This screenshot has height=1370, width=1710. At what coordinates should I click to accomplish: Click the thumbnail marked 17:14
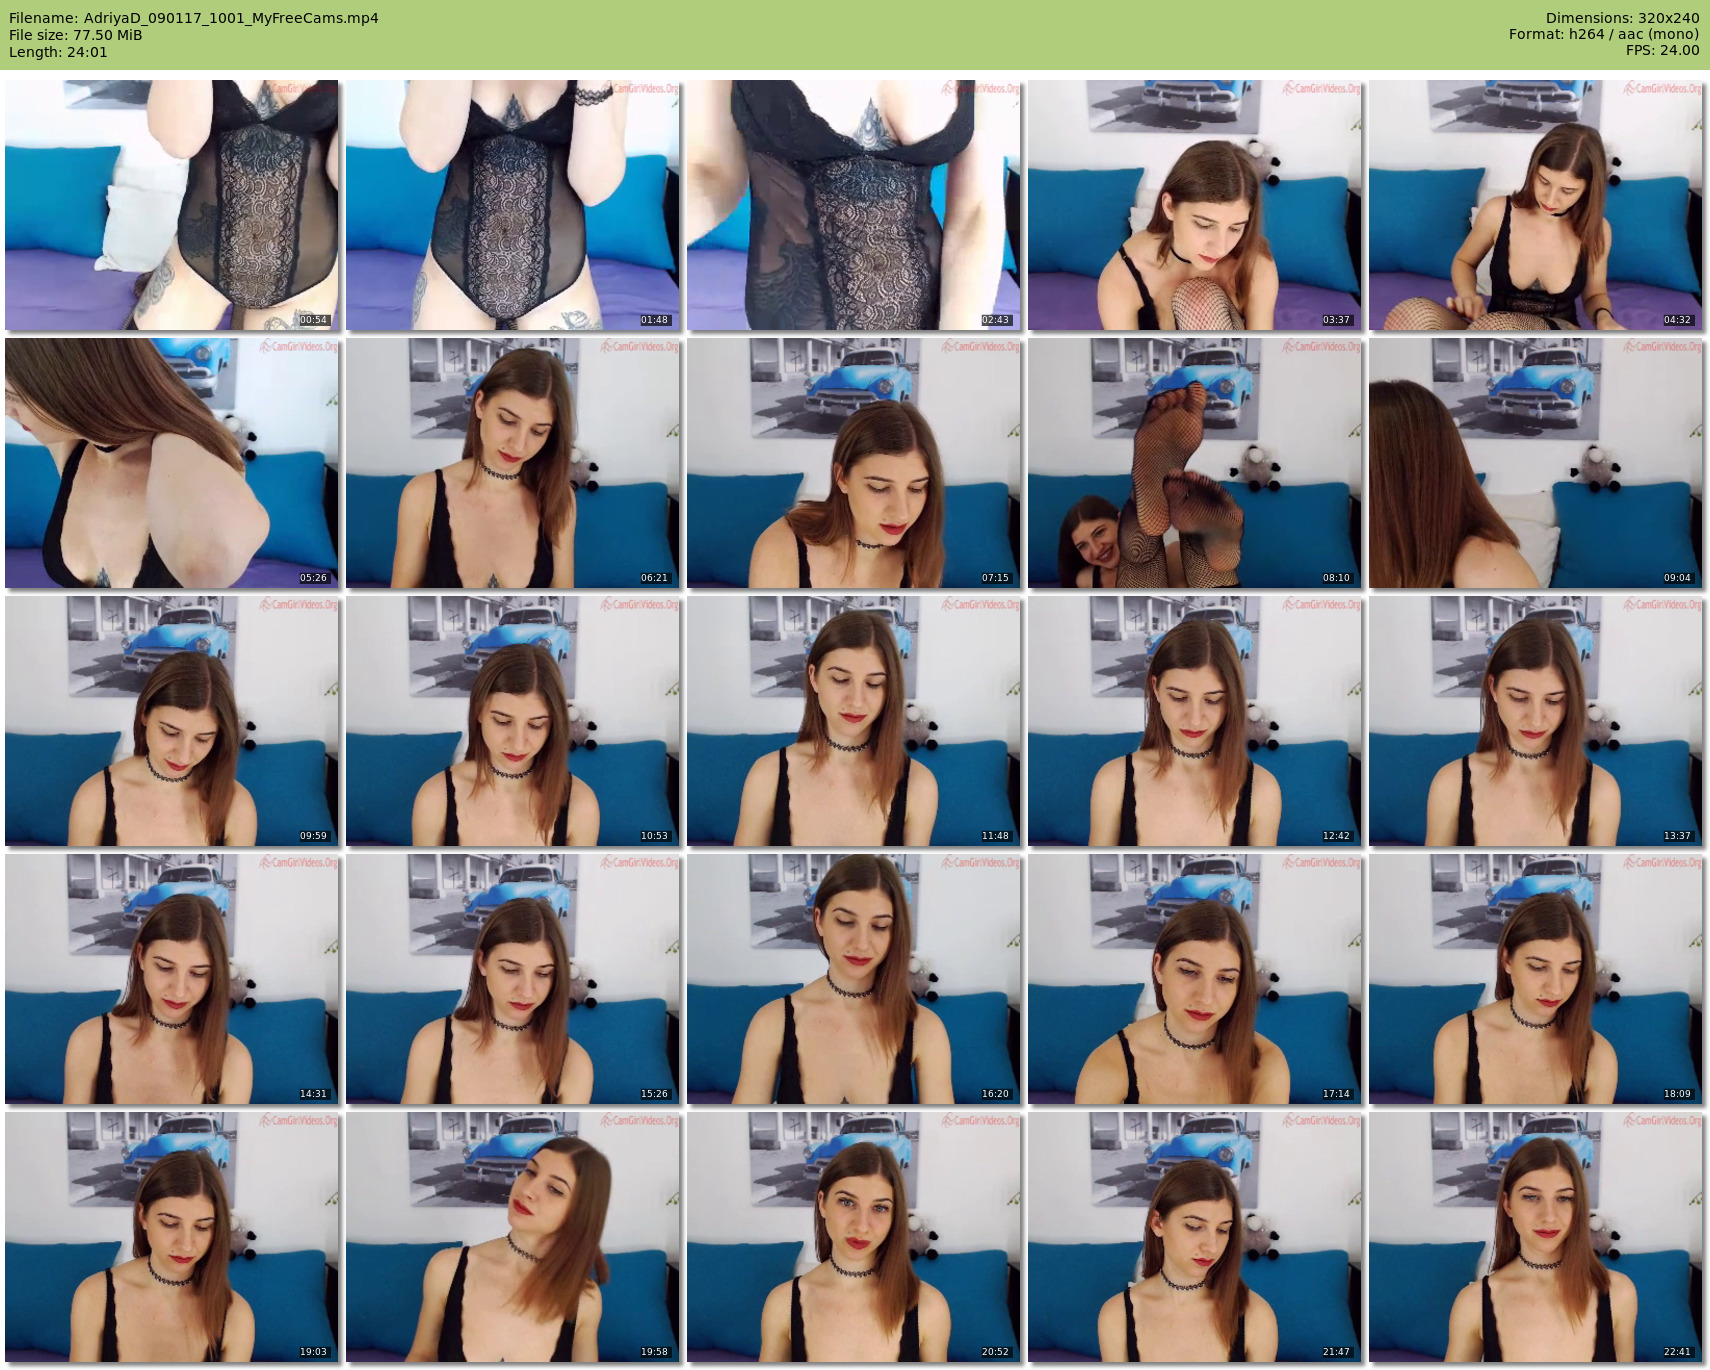(1195, 979)
